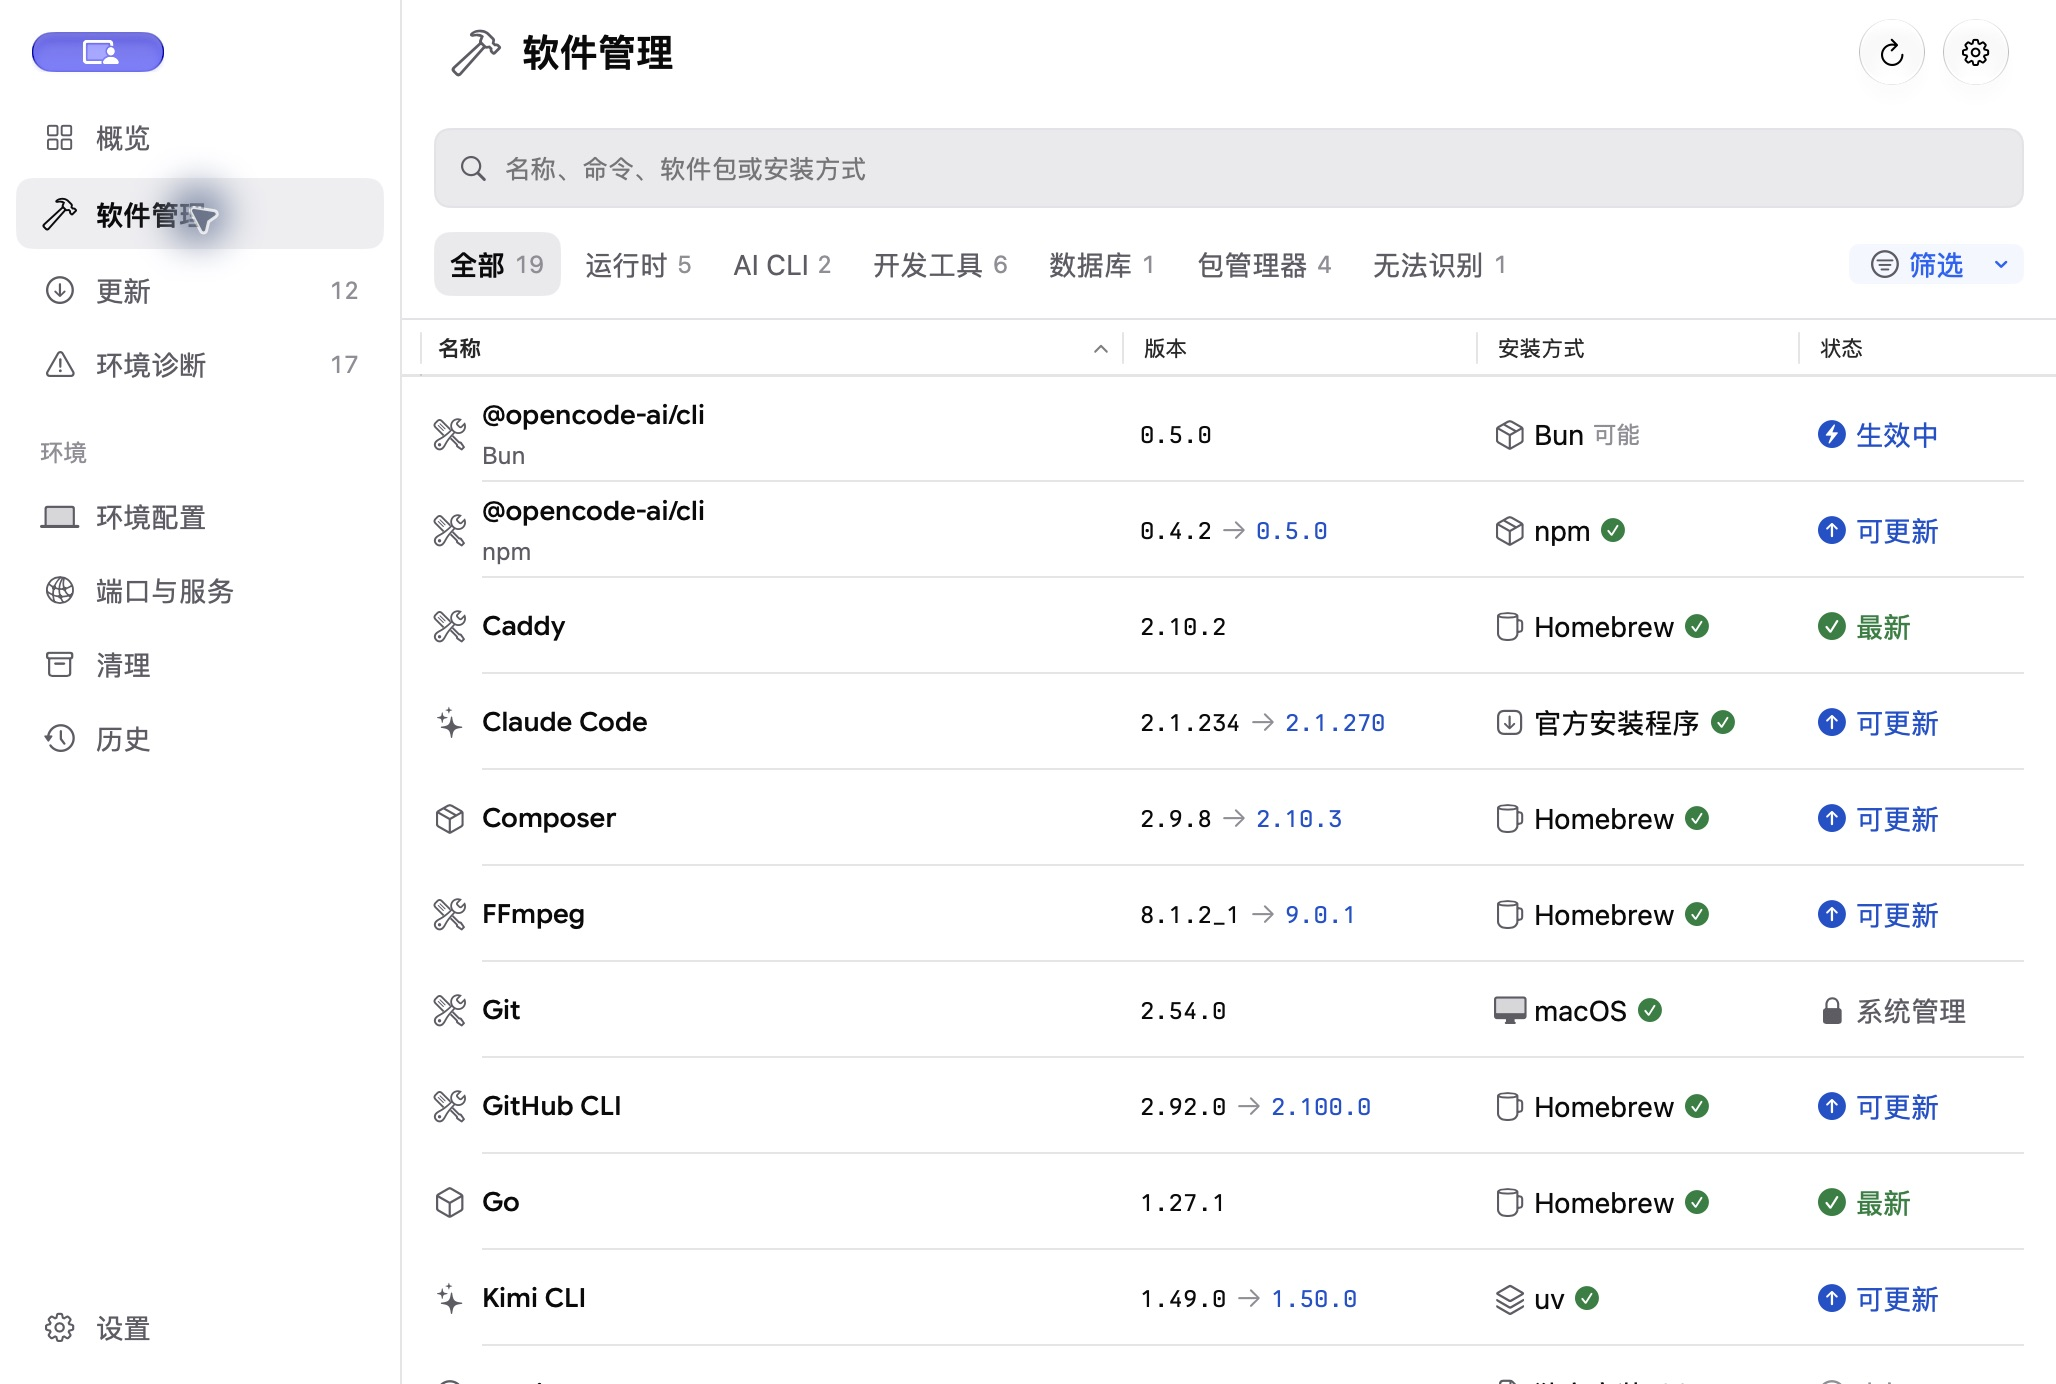Click the tools icon beside Caddy
This screenshot has height=1384, width=2056.
tap(449, 626)
